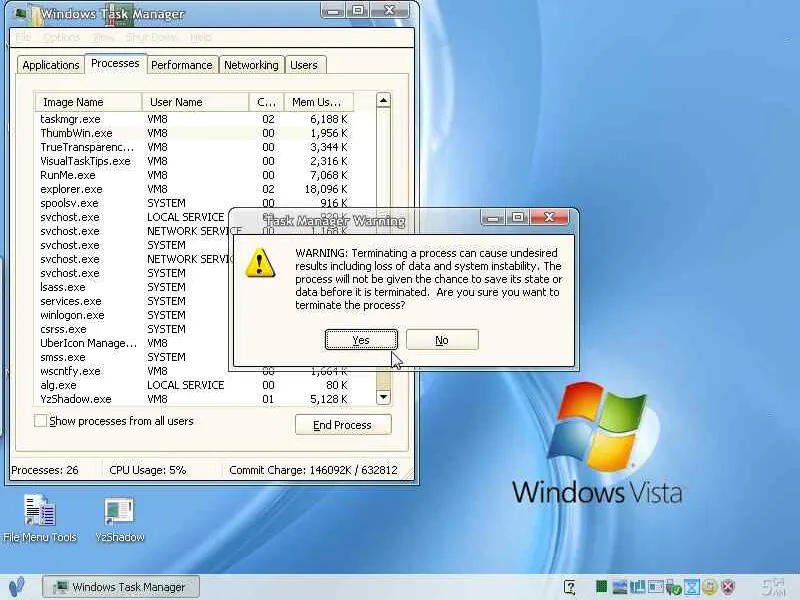Click the blue window-stack tray icon
Viewport: 800px width, 600px height.
point(637,587)
